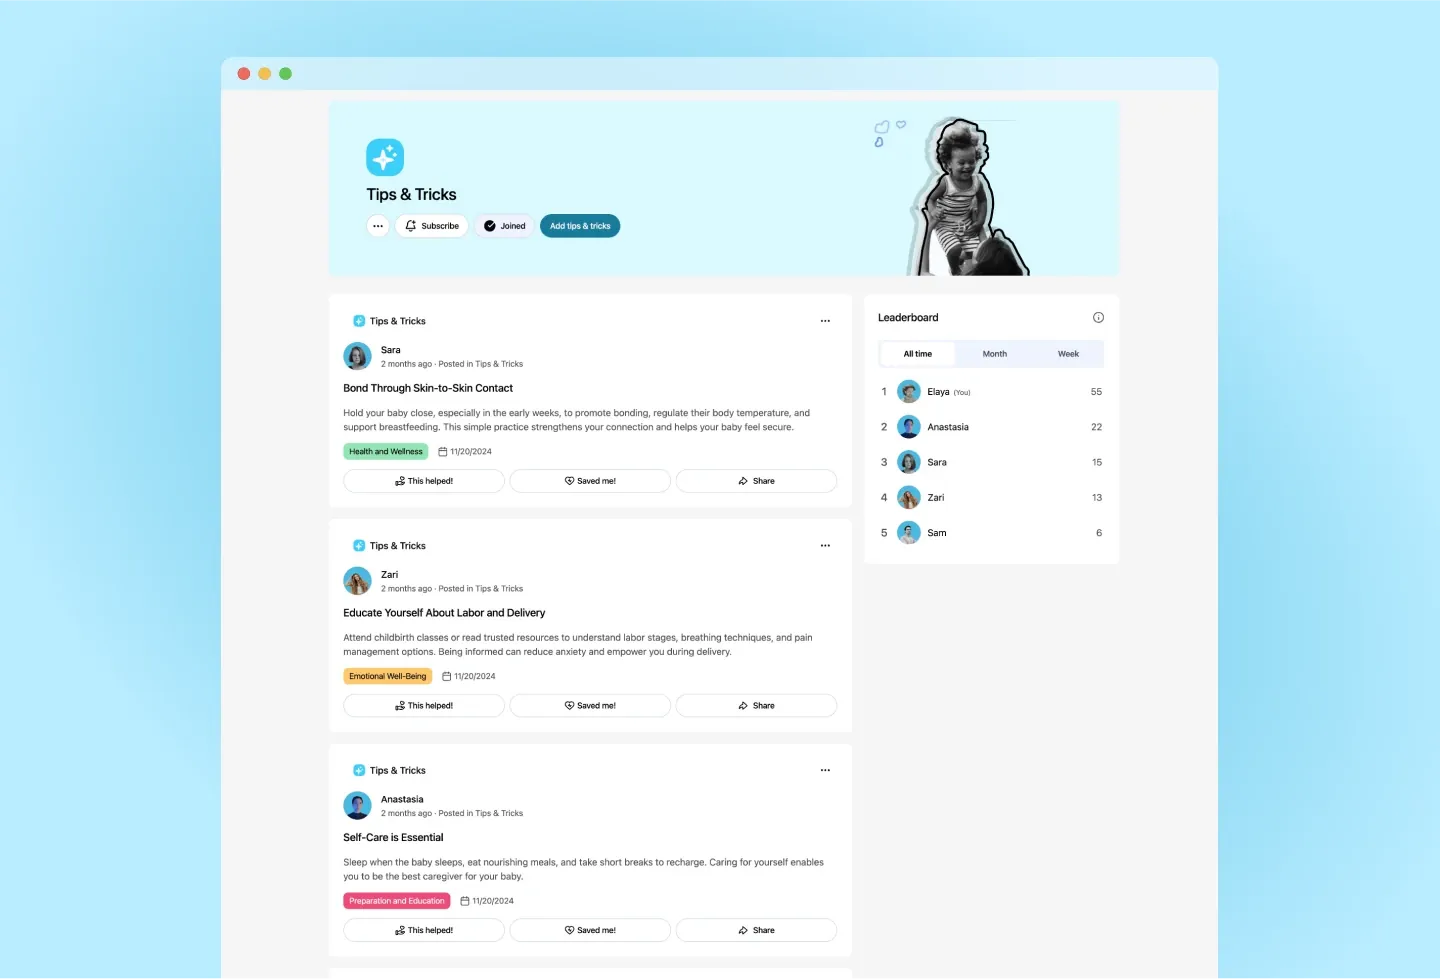Image resolution: width=1440 pixels, height=979 pixels.
Task: Toggle the Joined membership button
Action: (x=504, y=226)
